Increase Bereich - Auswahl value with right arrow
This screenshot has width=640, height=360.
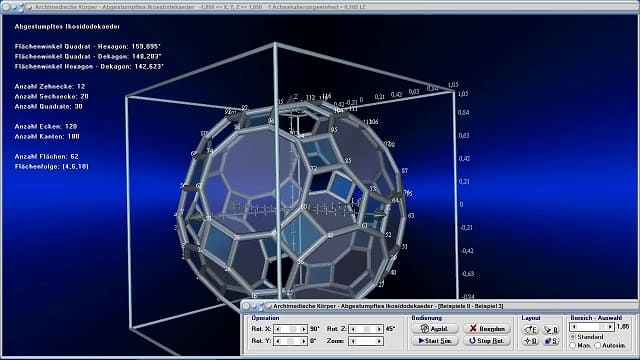tap(610, 327)
